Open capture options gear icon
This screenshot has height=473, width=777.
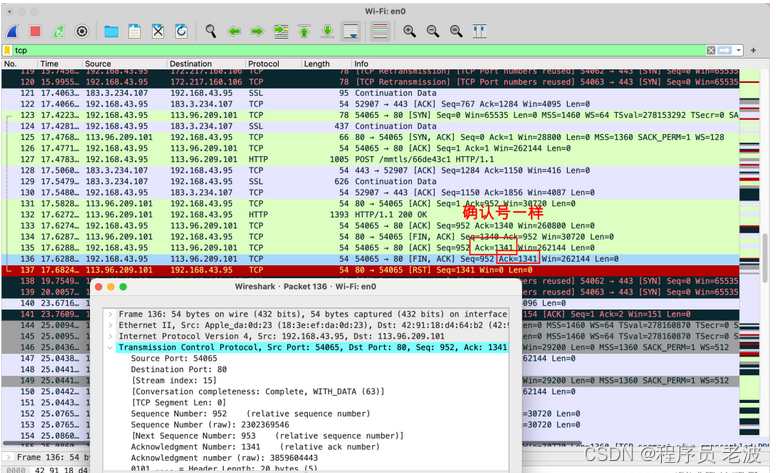pyautogui.click(x=82, y=32)
